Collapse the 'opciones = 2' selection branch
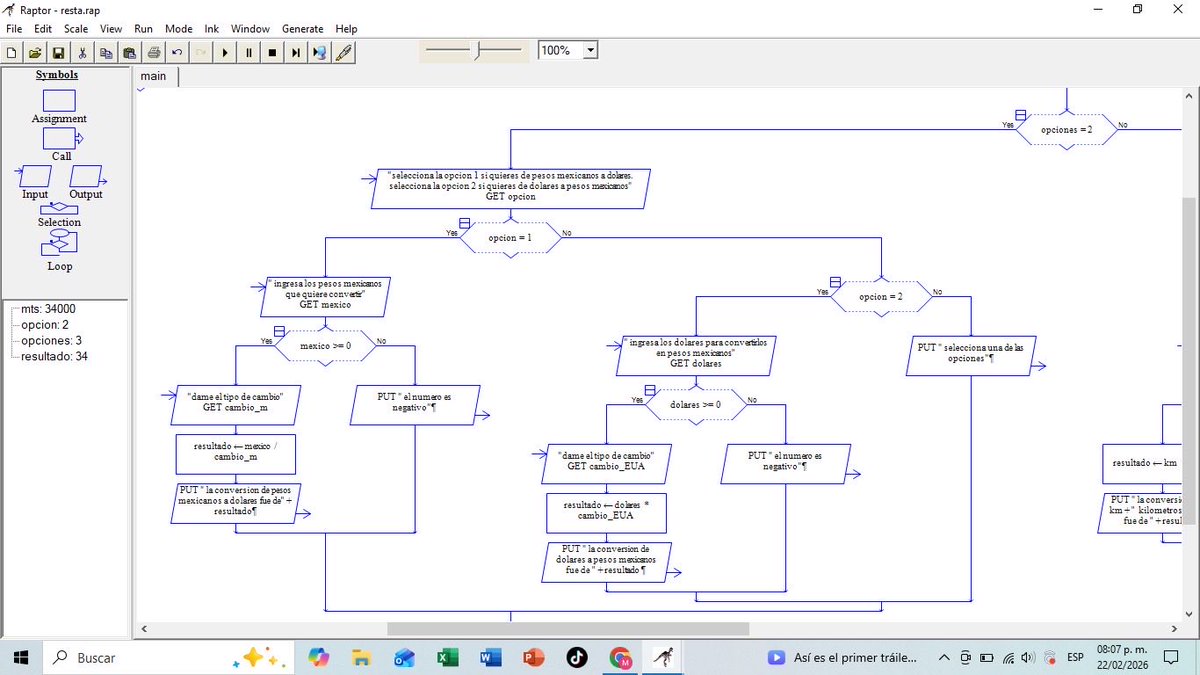The width and height of the screenshot is (1200, 675). [x=1020, y=114]
